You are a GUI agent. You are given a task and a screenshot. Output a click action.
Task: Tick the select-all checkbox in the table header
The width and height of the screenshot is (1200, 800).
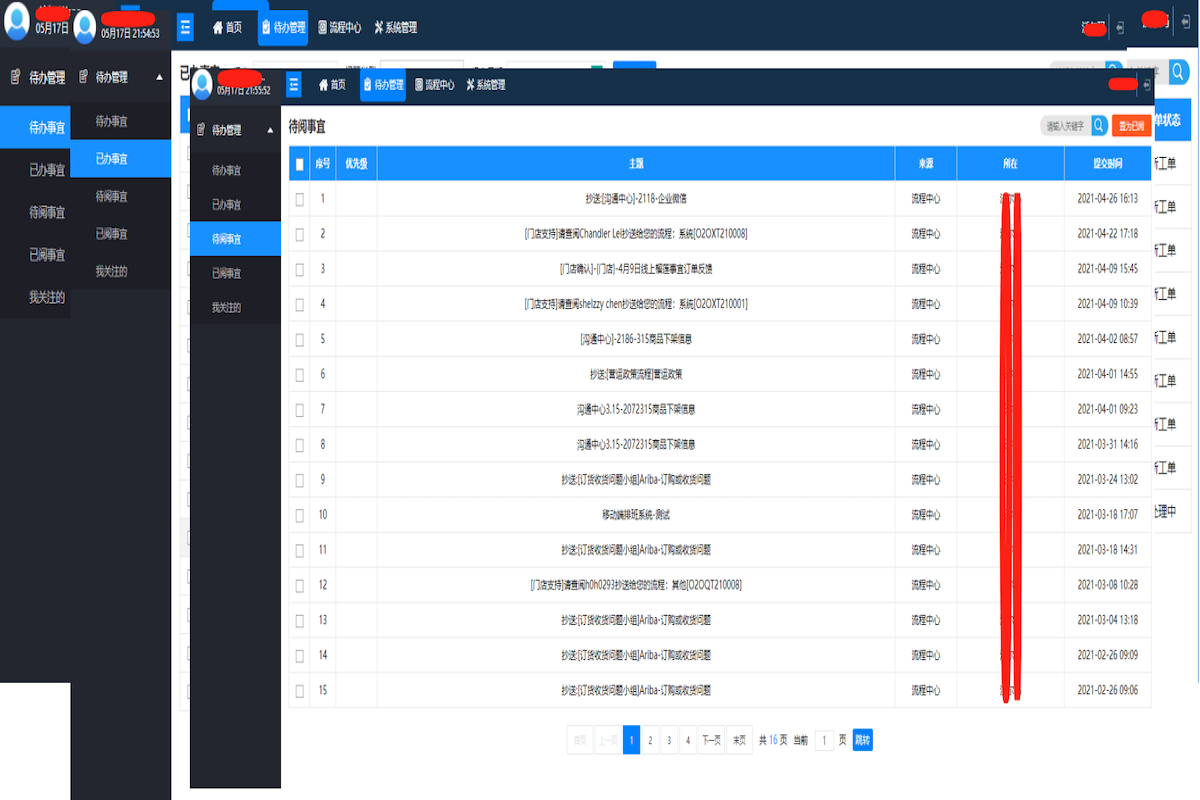[299, 164]
